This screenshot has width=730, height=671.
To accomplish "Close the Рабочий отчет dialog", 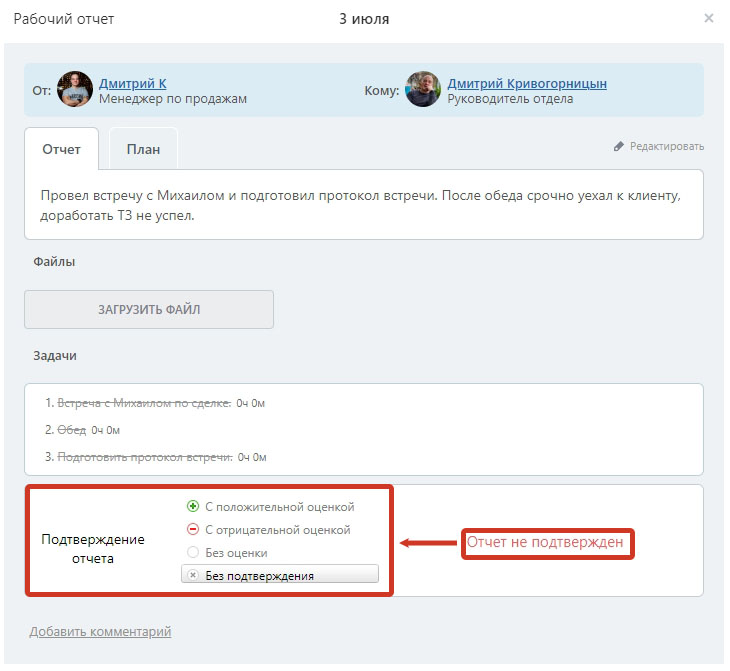I will coord(709,18).
